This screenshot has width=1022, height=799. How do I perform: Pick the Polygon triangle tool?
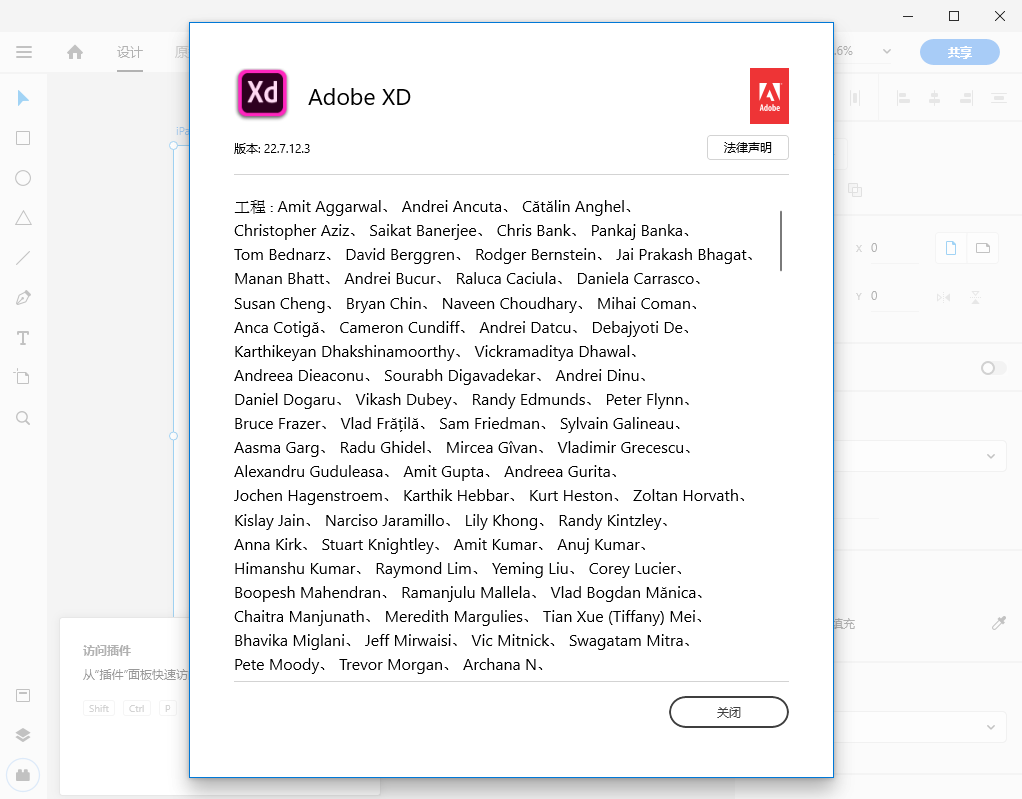(23, 218)
